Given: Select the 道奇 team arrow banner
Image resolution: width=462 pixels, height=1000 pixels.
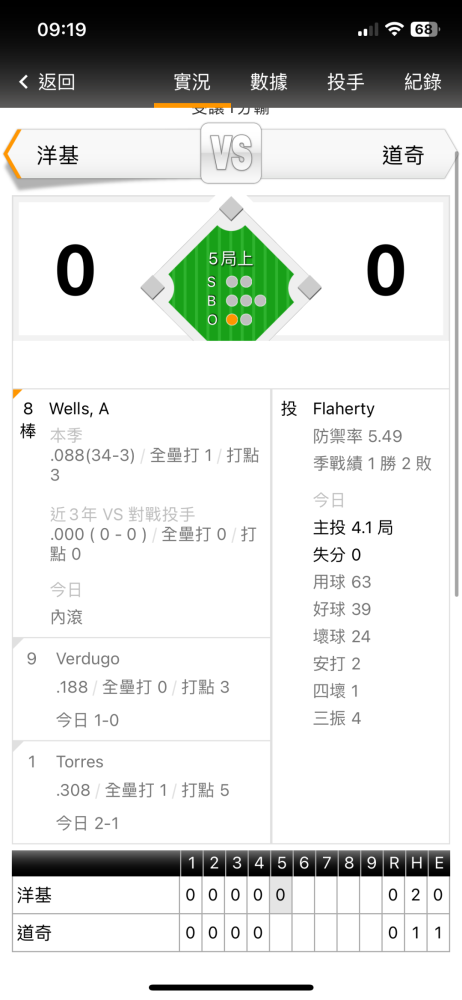Looking at the screenshot, I should pos(359,155).
